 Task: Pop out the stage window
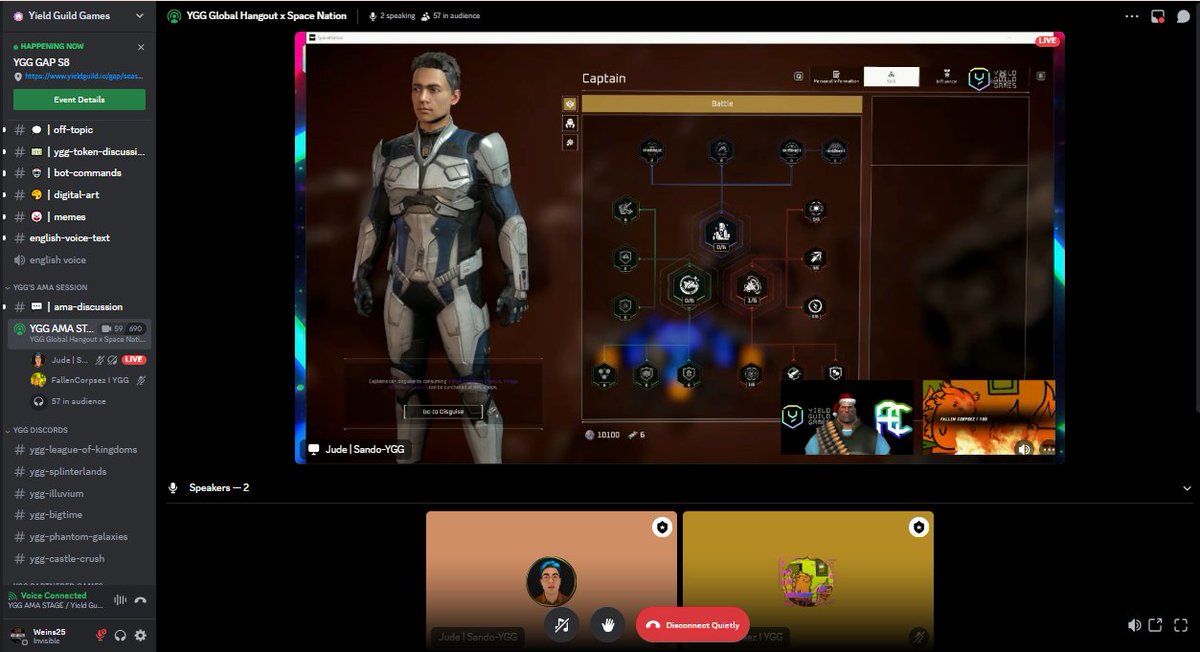[x=1156, y=625]
